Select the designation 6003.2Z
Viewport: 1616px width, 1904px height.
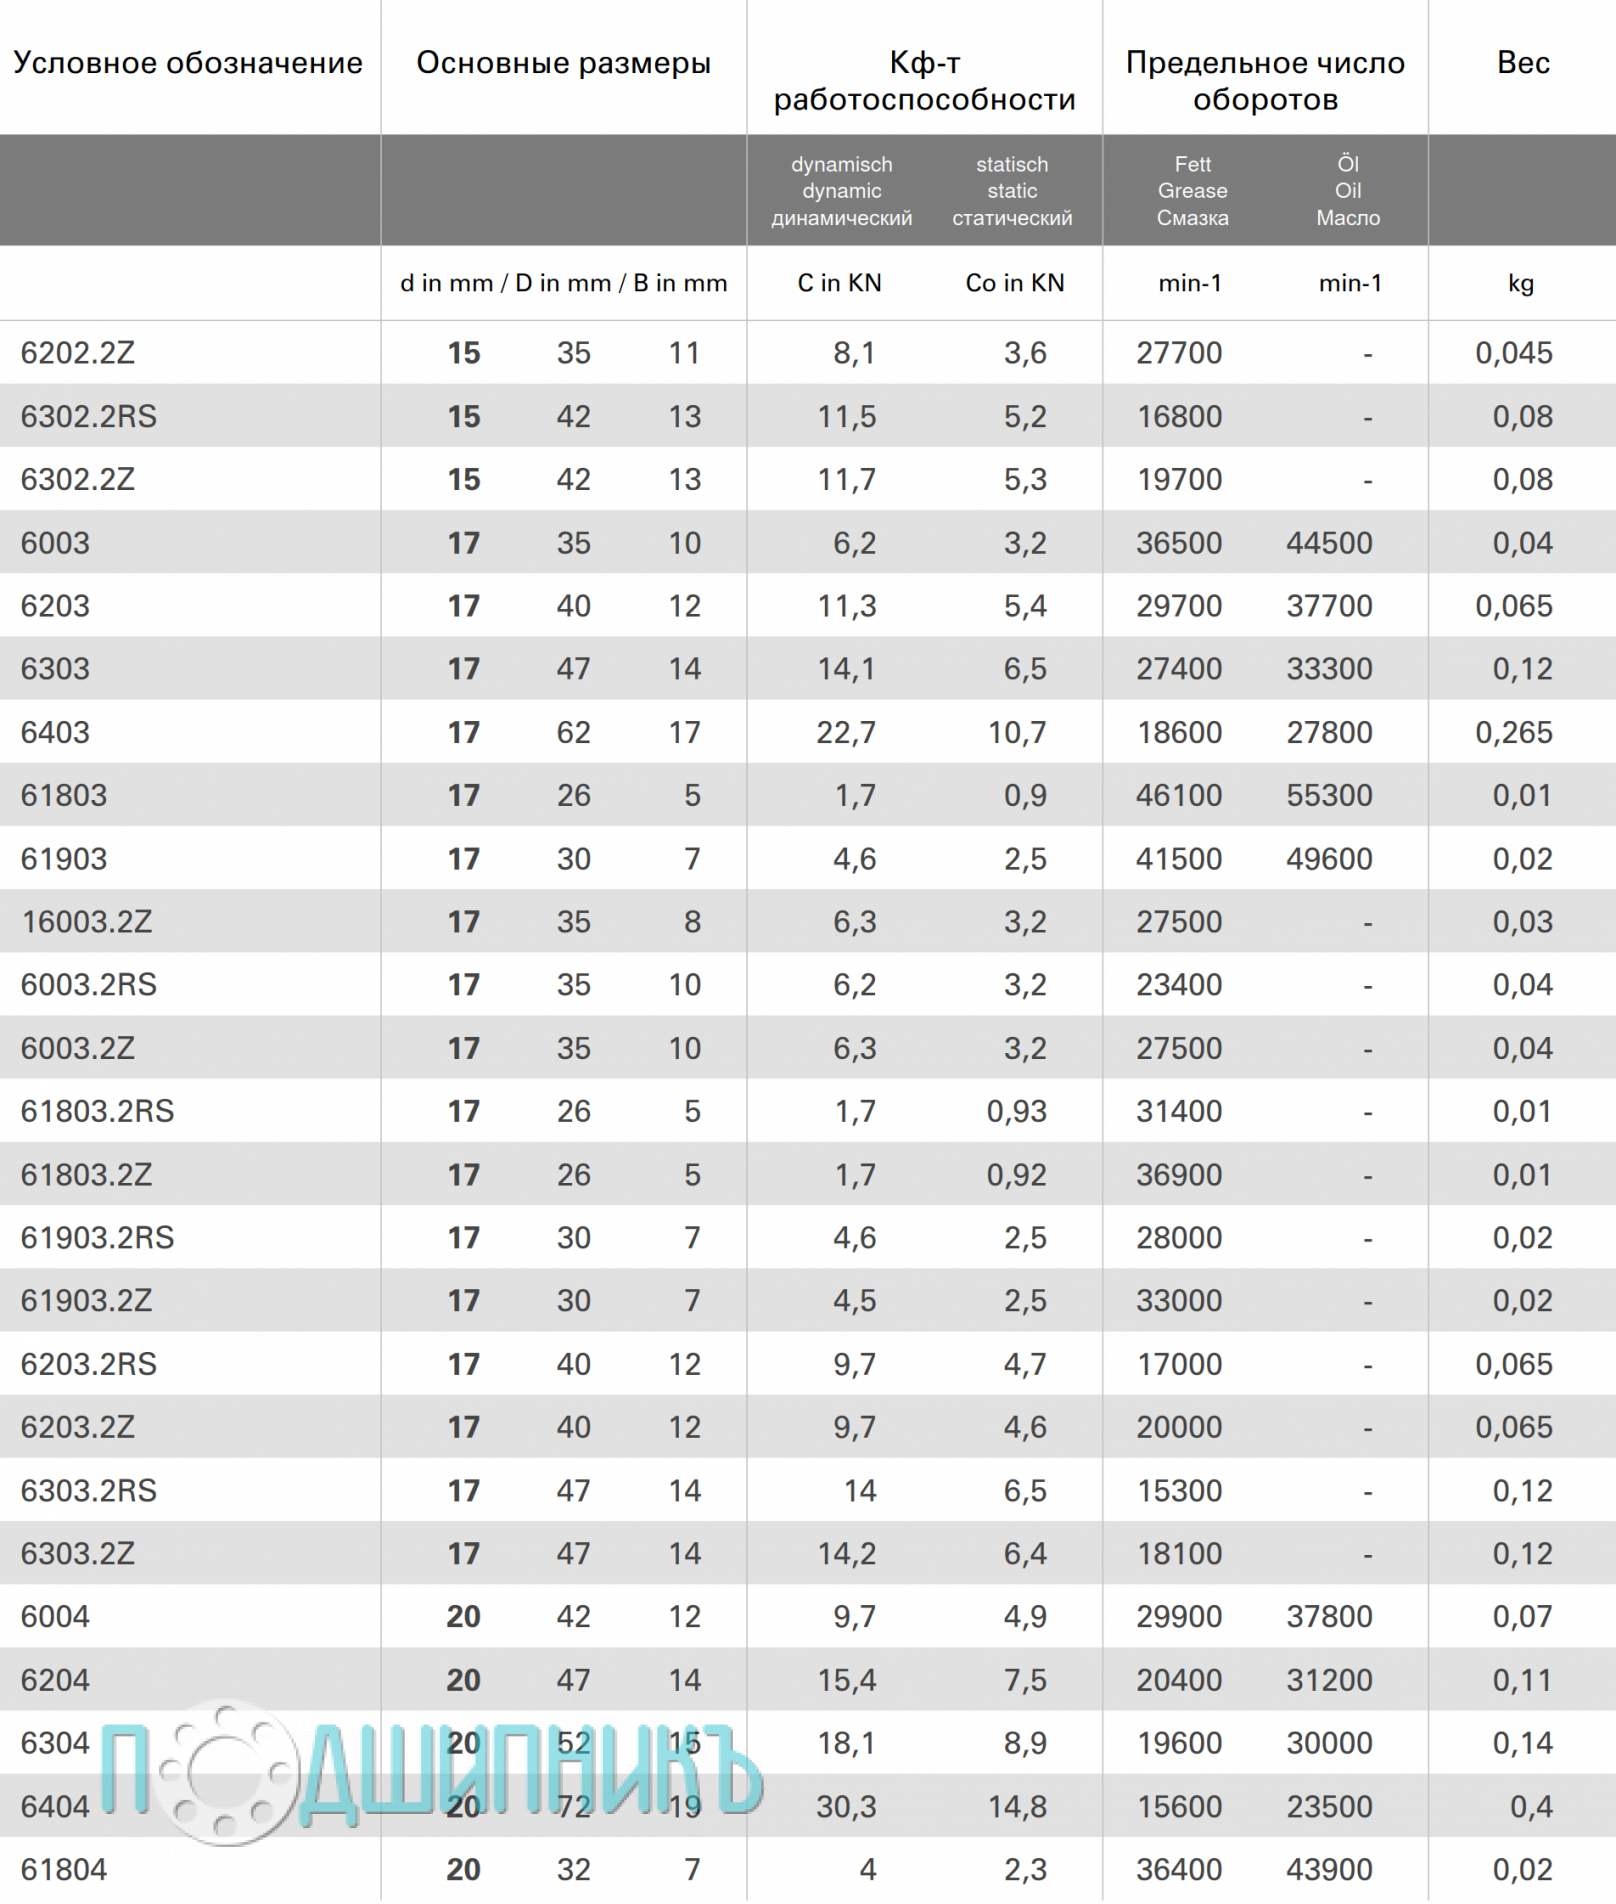pyautogui.click(x=77, y=1048)
